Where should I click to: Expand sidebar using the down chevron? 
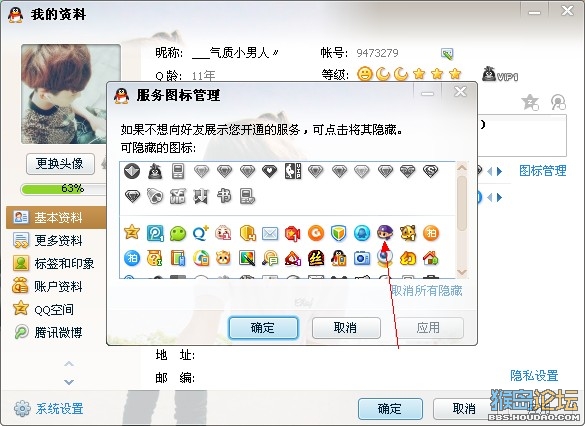(x=69, y=382)
